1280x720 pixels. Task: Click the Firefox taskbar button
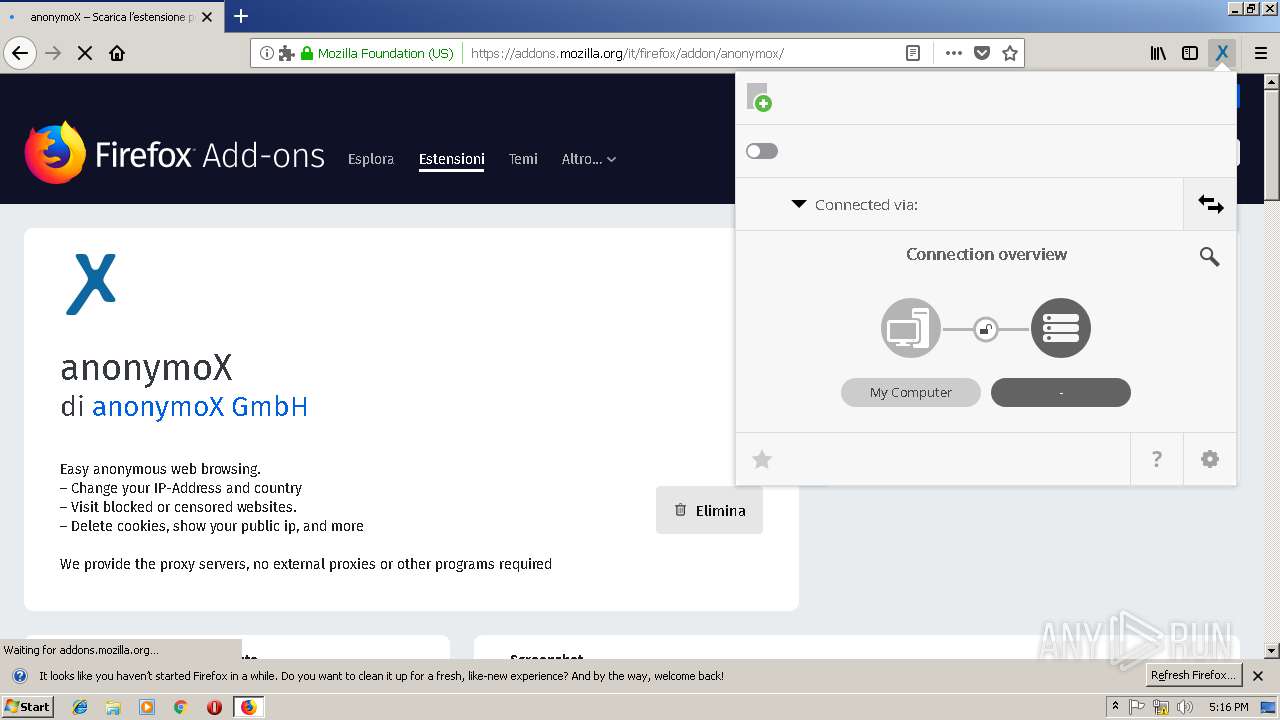(249, 707)
